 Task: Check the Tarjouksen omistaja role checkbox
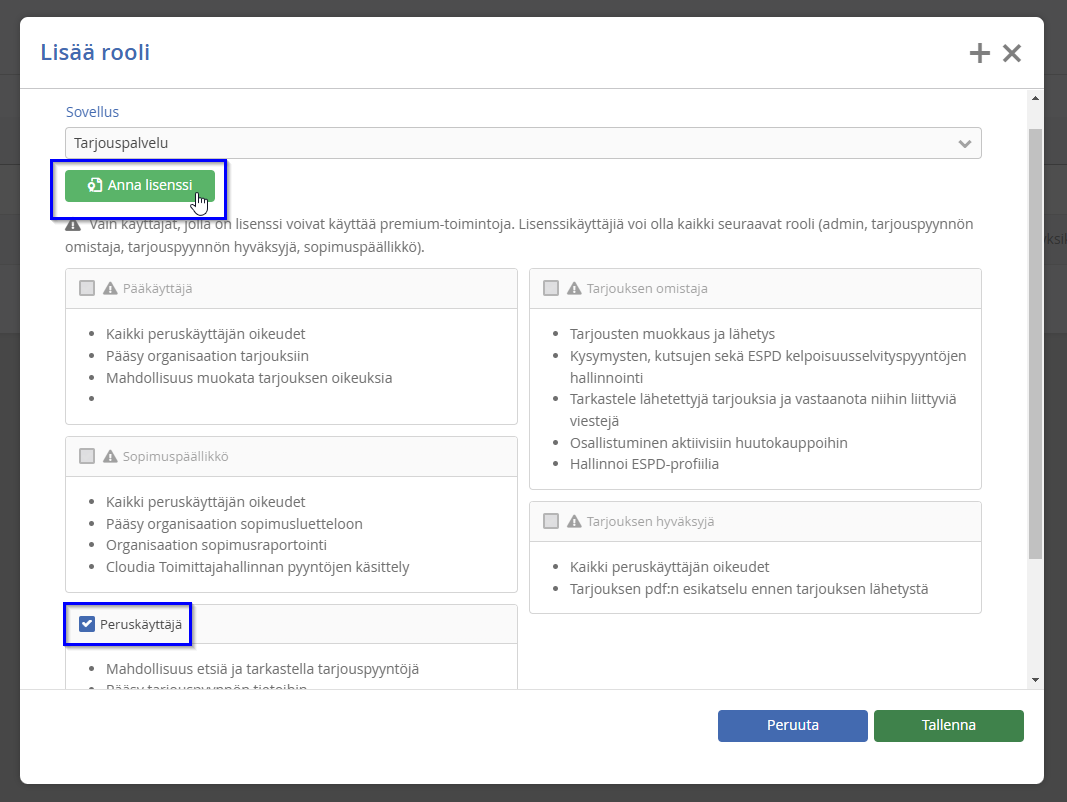pos(551,288)
